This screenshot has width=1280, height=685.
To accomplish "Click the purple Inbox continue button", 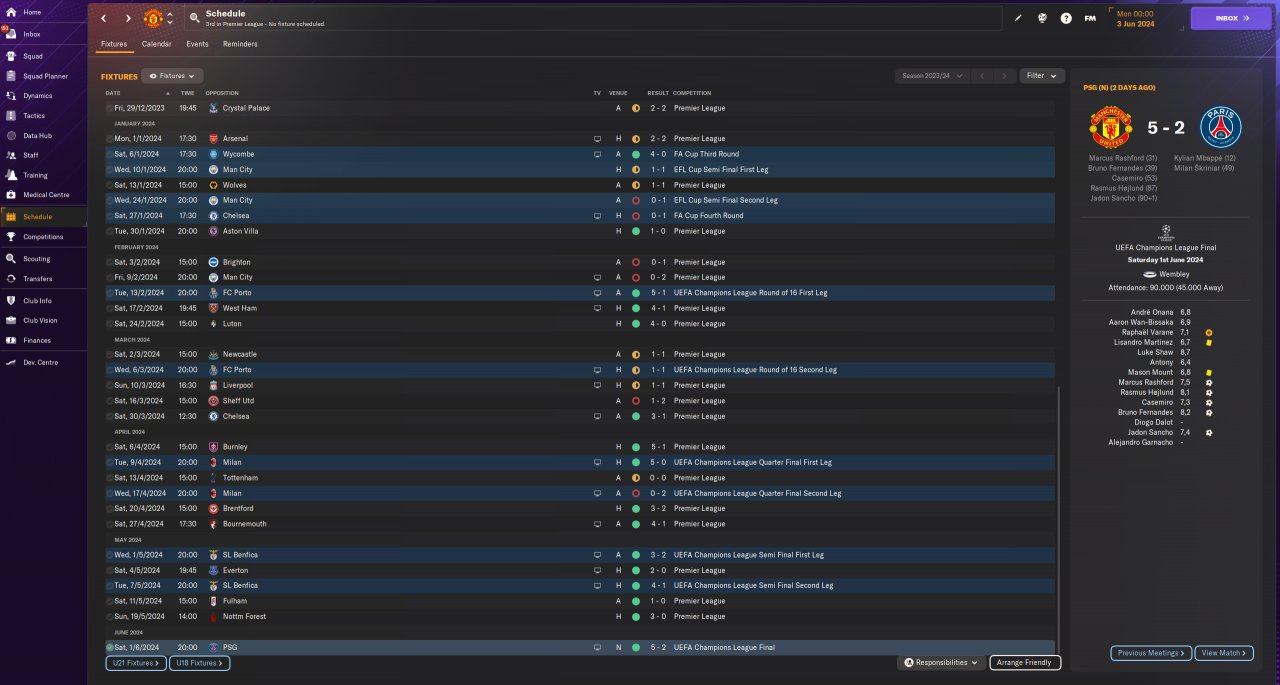I will 1231,18.
